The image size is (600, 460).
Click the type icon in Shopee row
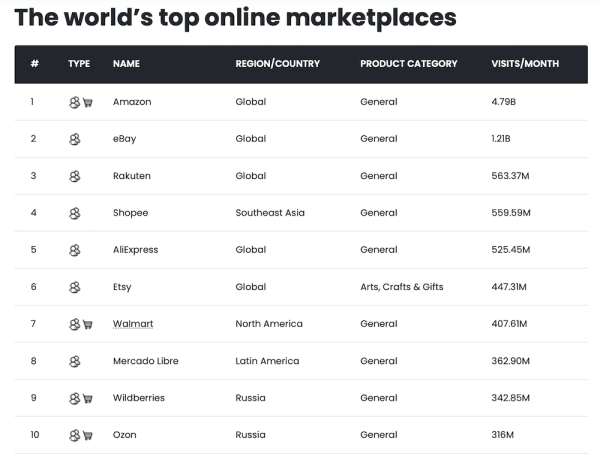[x=74, y=213]
